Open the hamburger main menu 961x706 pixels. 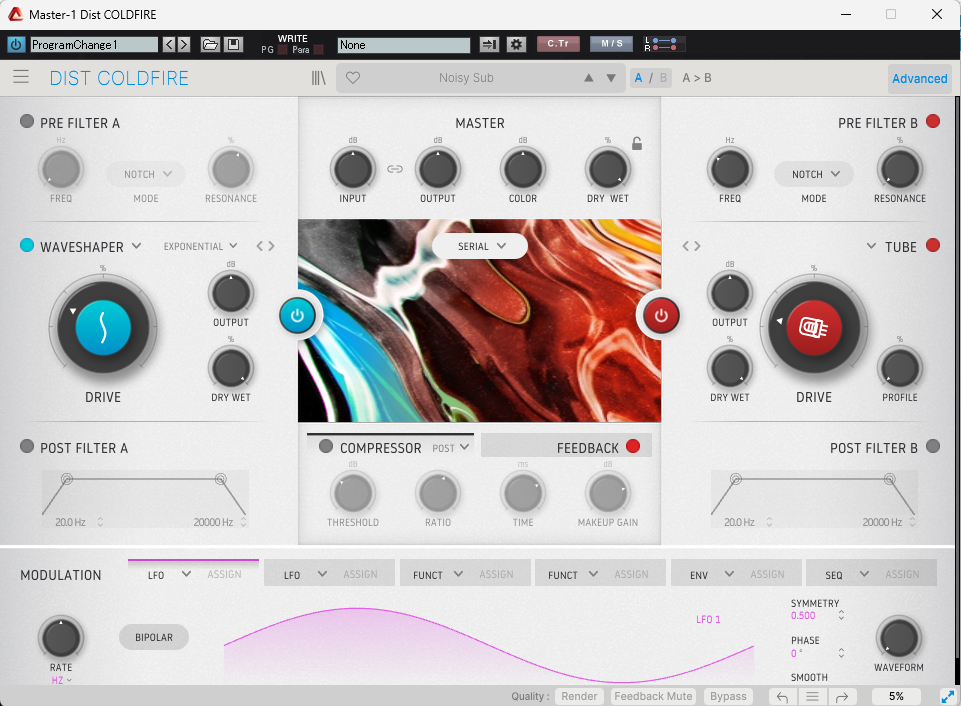tap(21, 77)
